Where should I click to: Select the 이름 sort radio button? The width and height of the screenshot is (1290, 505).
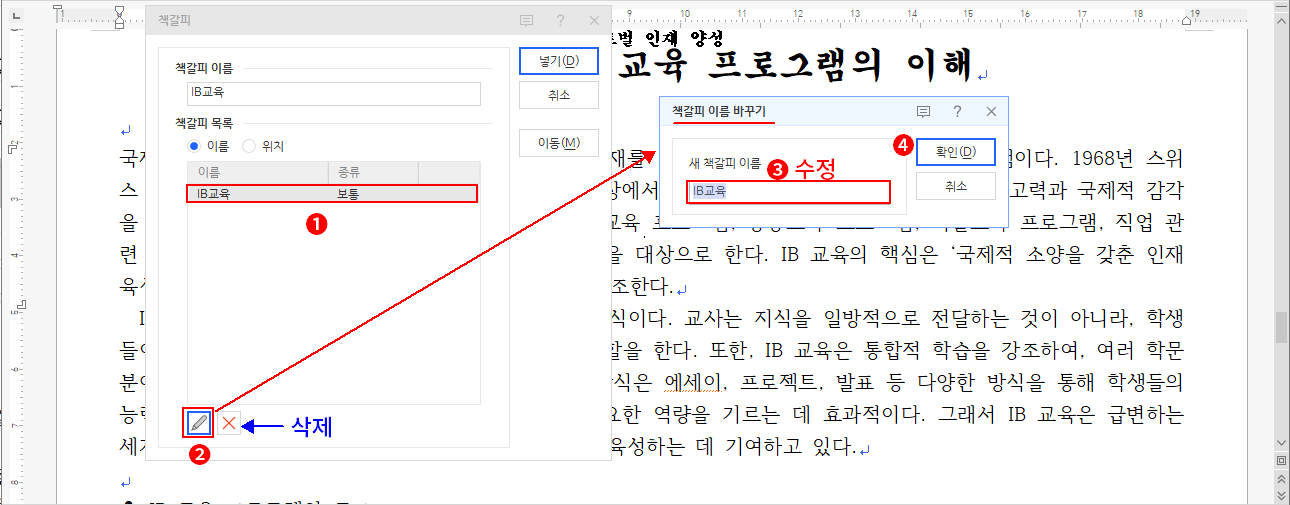click(x=195, y=146)
